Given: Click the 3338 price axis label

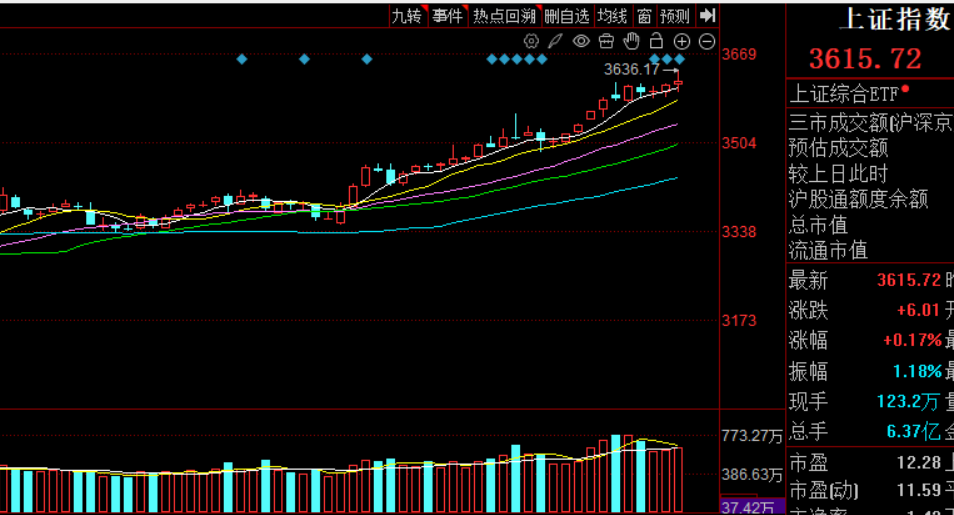Looking at the screenshot, I should pyautogui.click(x=739, y=231).
